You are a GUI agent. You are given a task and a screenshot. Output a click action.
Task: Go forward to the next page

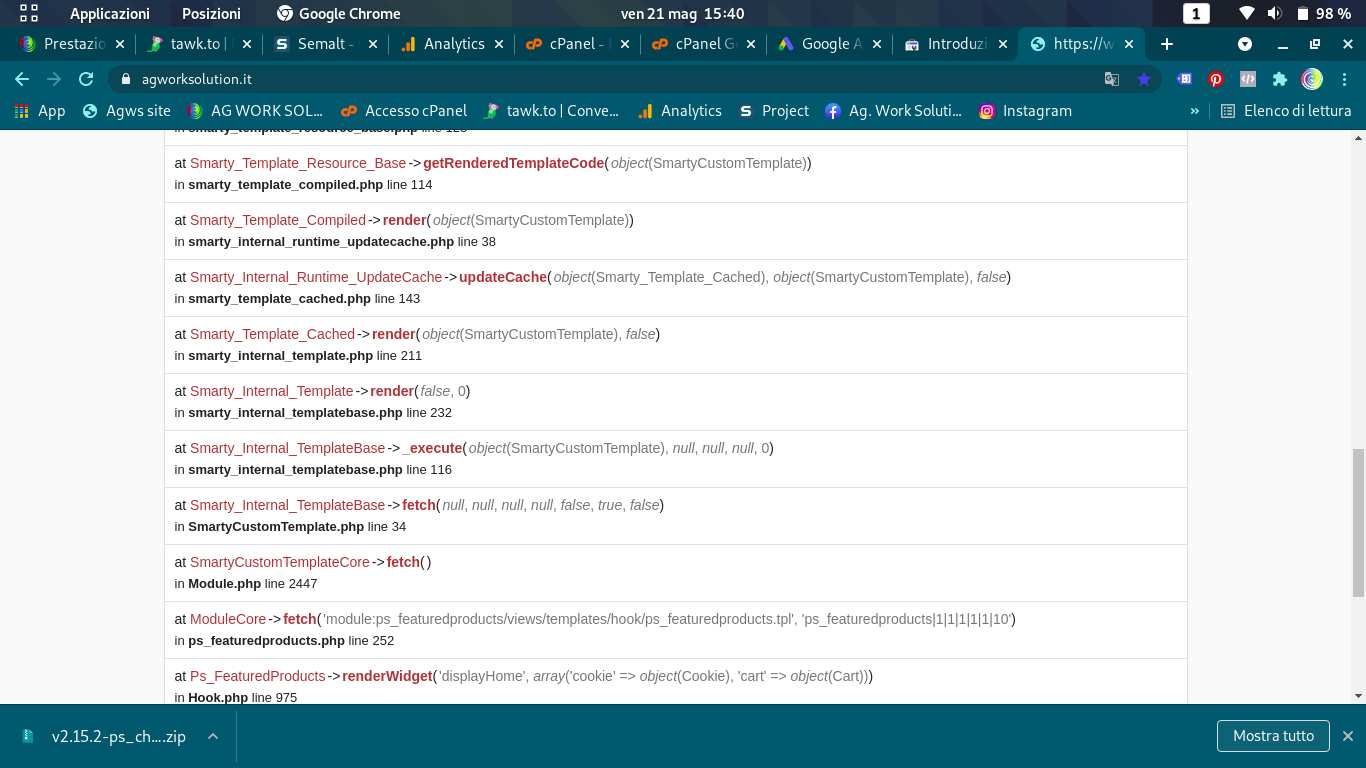pos(54,79)
